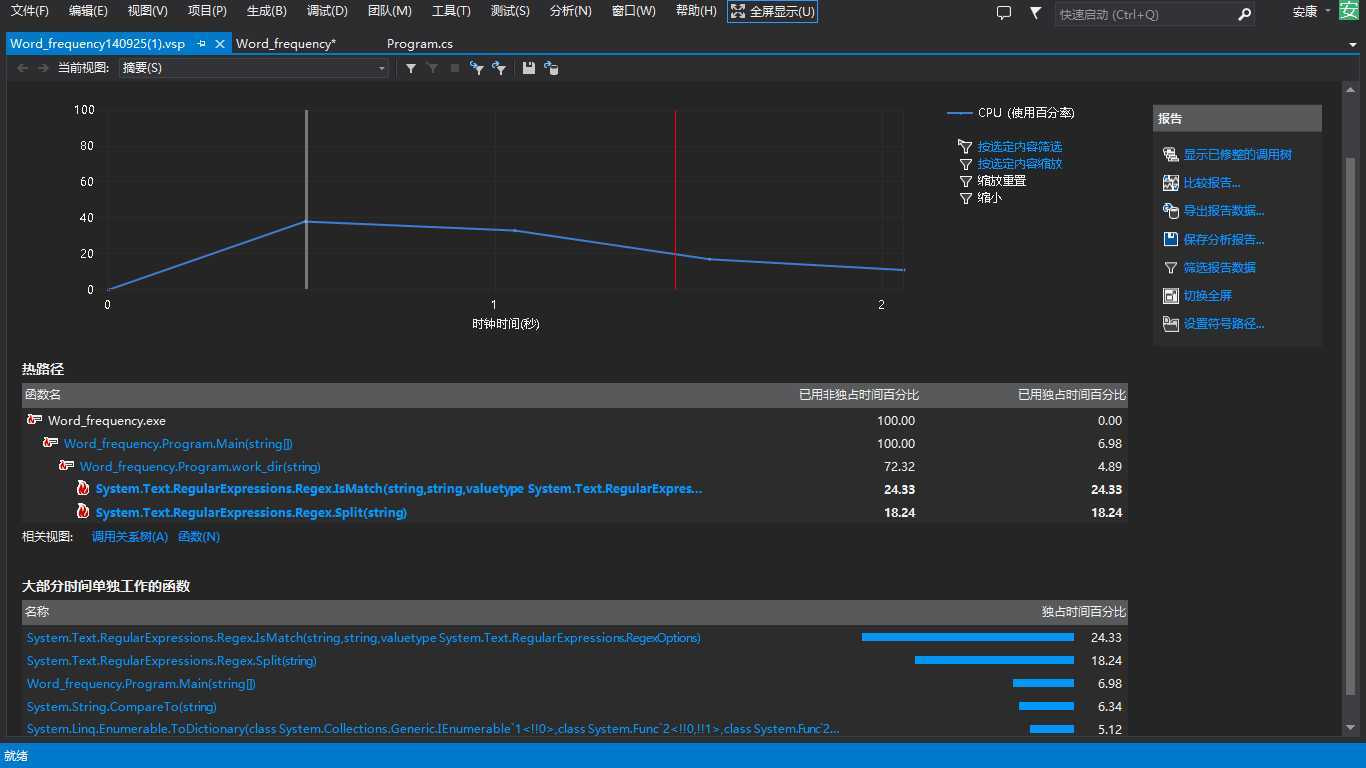Open the 函数(N) related view link
This screenshot has height=768, width=1366.
[x=199, y=537]
